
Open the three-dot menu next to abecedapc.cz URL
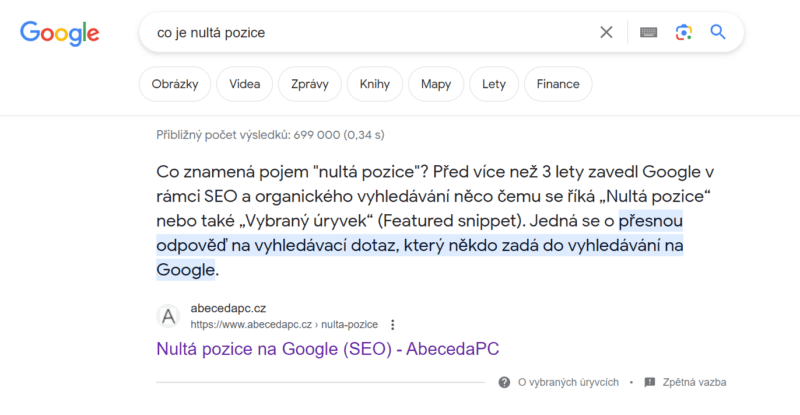[x=392, y=325]
